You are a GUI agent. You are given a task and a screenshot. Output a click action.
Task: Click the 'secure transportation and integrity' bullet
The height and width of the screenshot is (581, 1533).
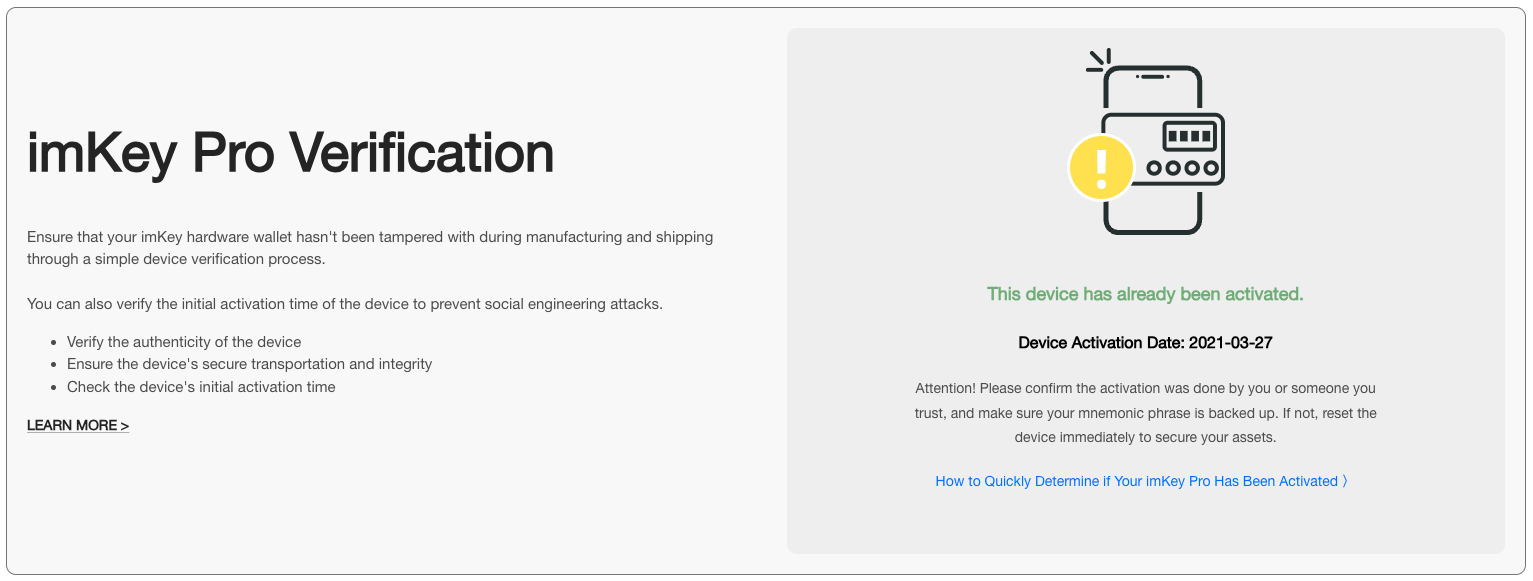coord(249,364)
